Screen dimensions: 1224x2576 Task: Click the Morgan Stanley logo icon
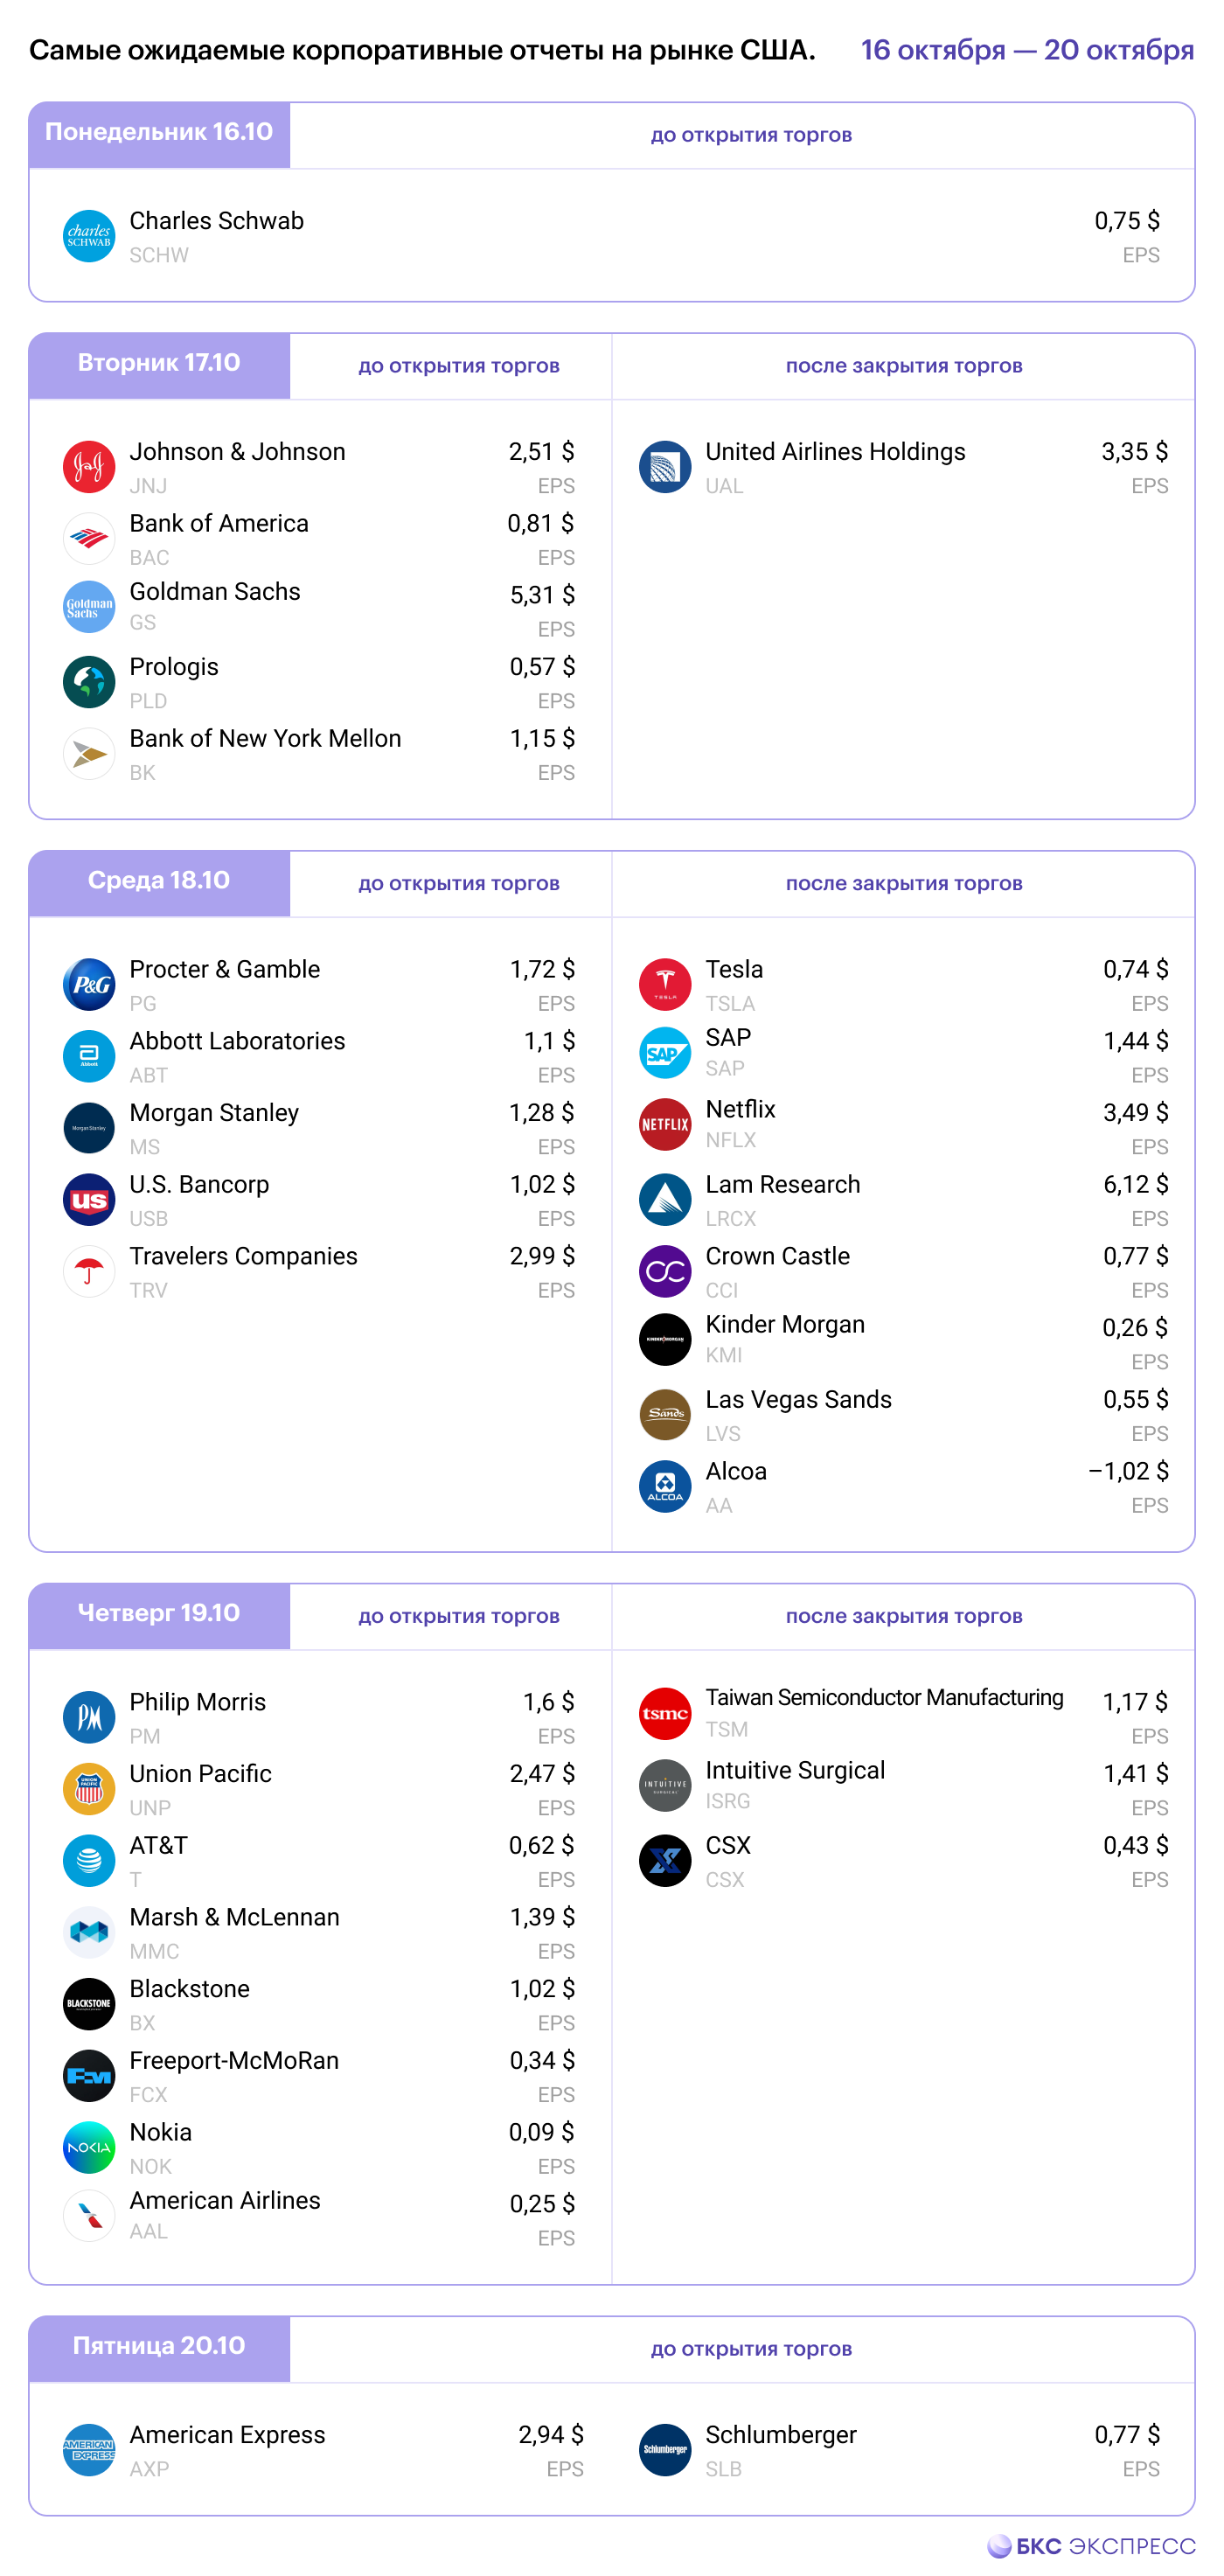(89, 1128)
